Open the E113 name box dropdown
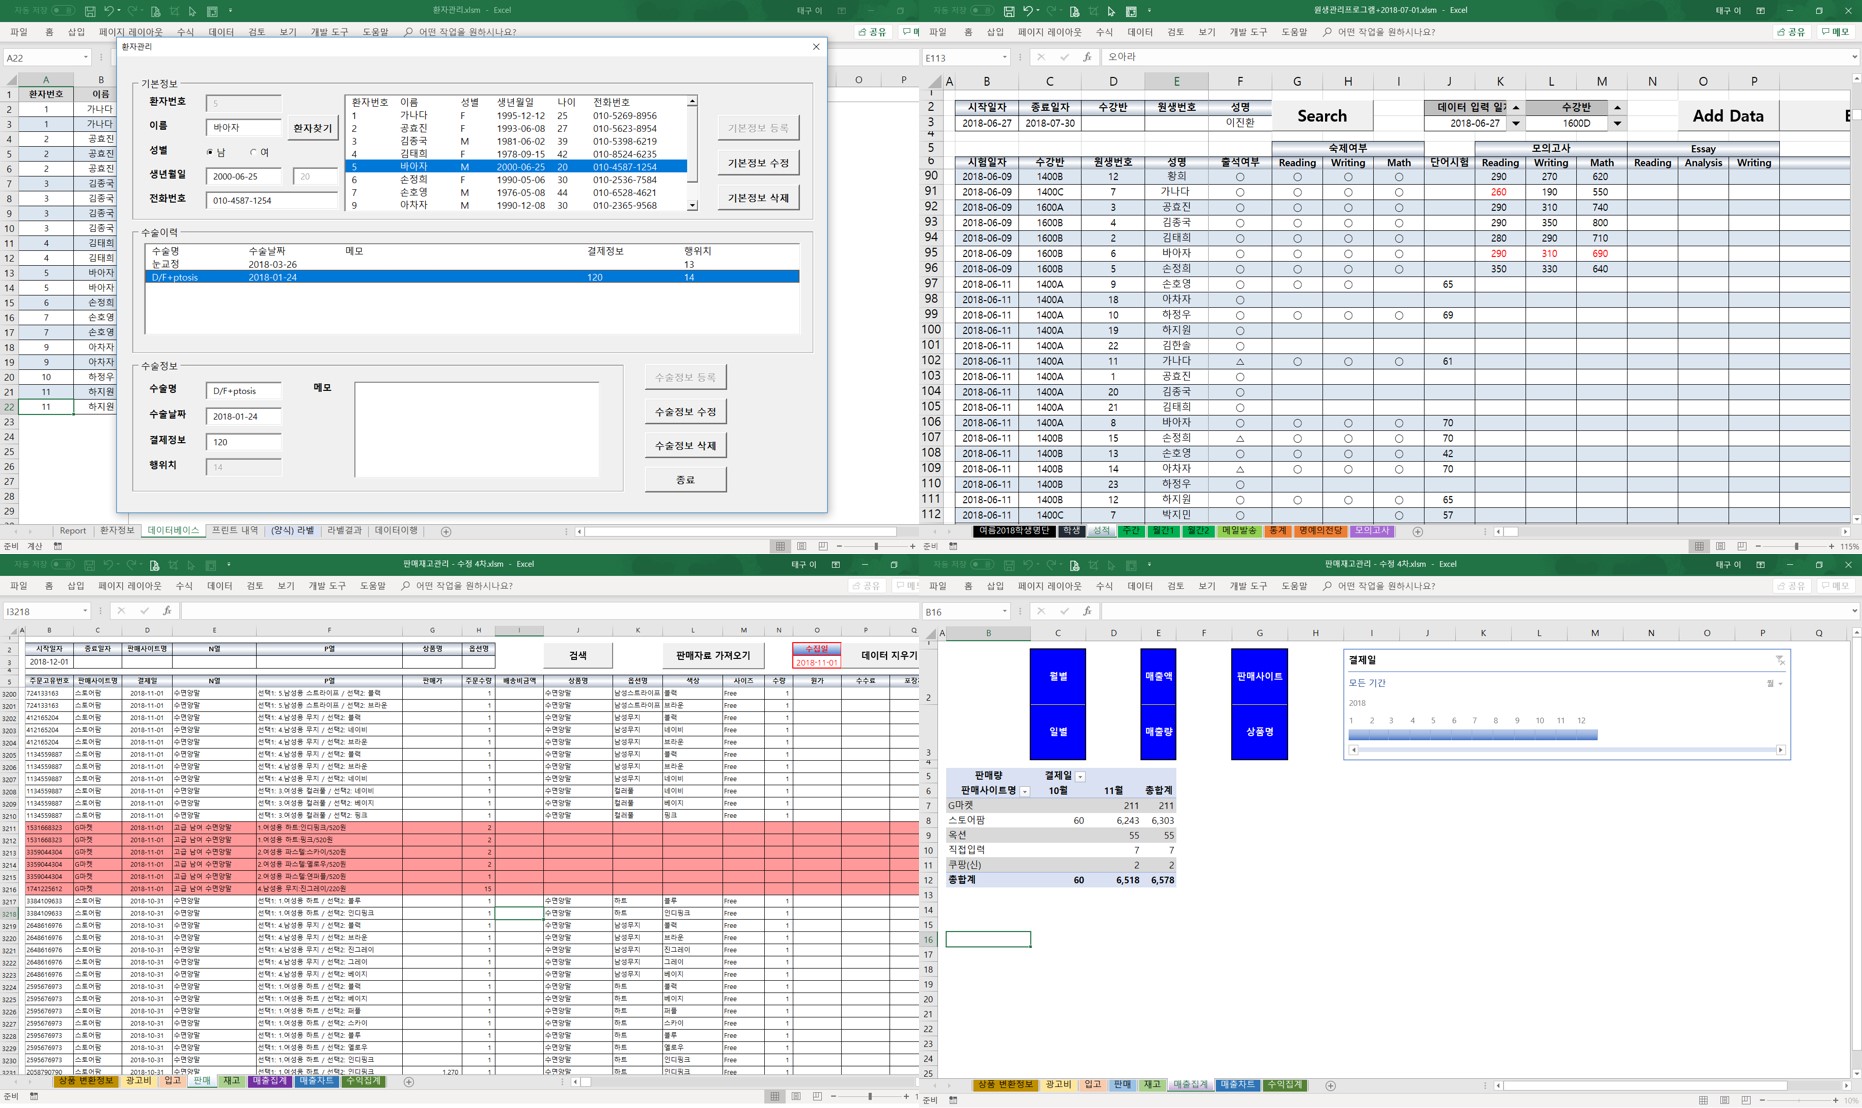1862x1108 pixels. click(1005, 58)
